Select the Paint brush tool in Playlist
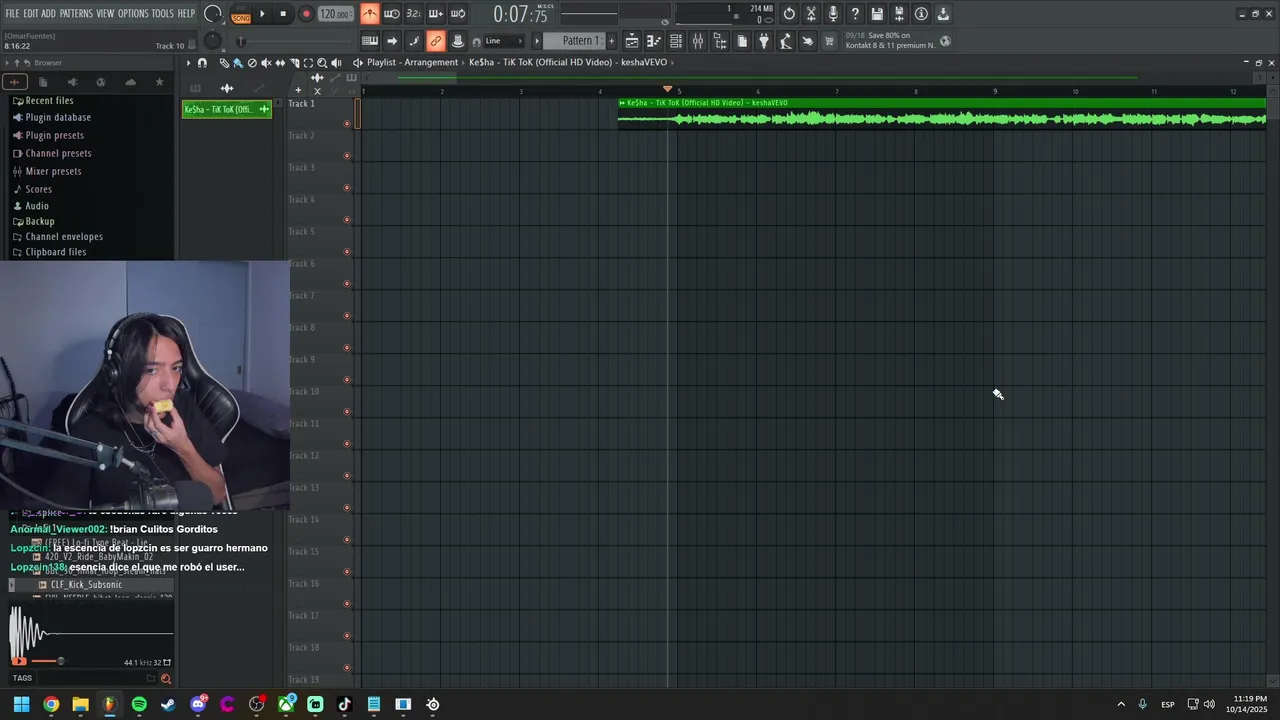Viewport: 1280px width, 720px height. tap(238, 63)
